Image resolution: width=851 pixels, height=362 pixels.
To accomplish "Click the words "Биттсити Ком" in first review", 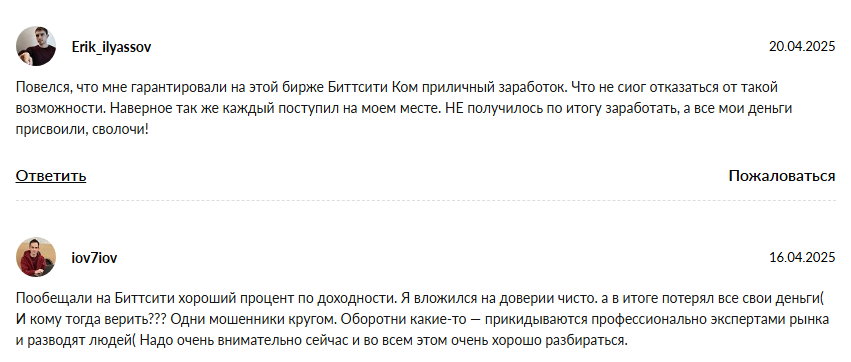I will [x=365, y=87].
